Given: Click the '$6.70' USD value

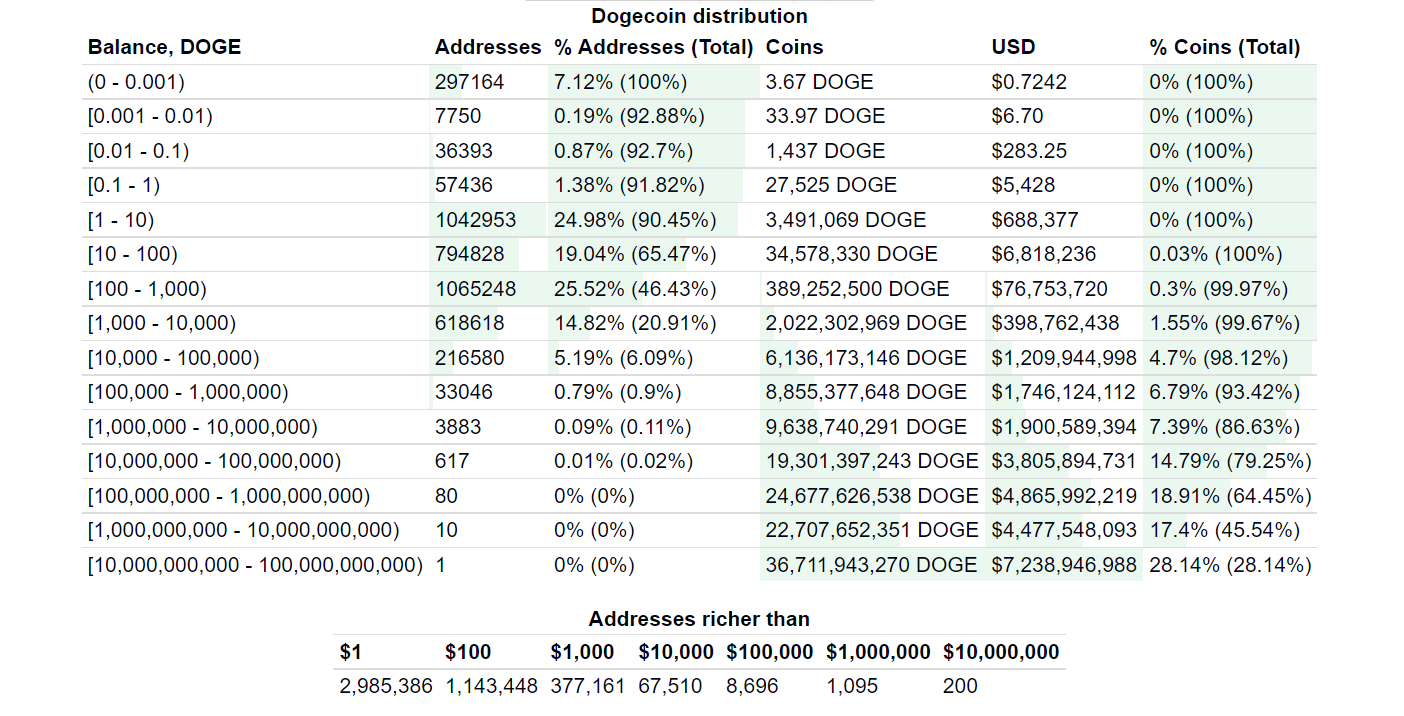Looking at the screenshot, I should (x=1018, y=116).
